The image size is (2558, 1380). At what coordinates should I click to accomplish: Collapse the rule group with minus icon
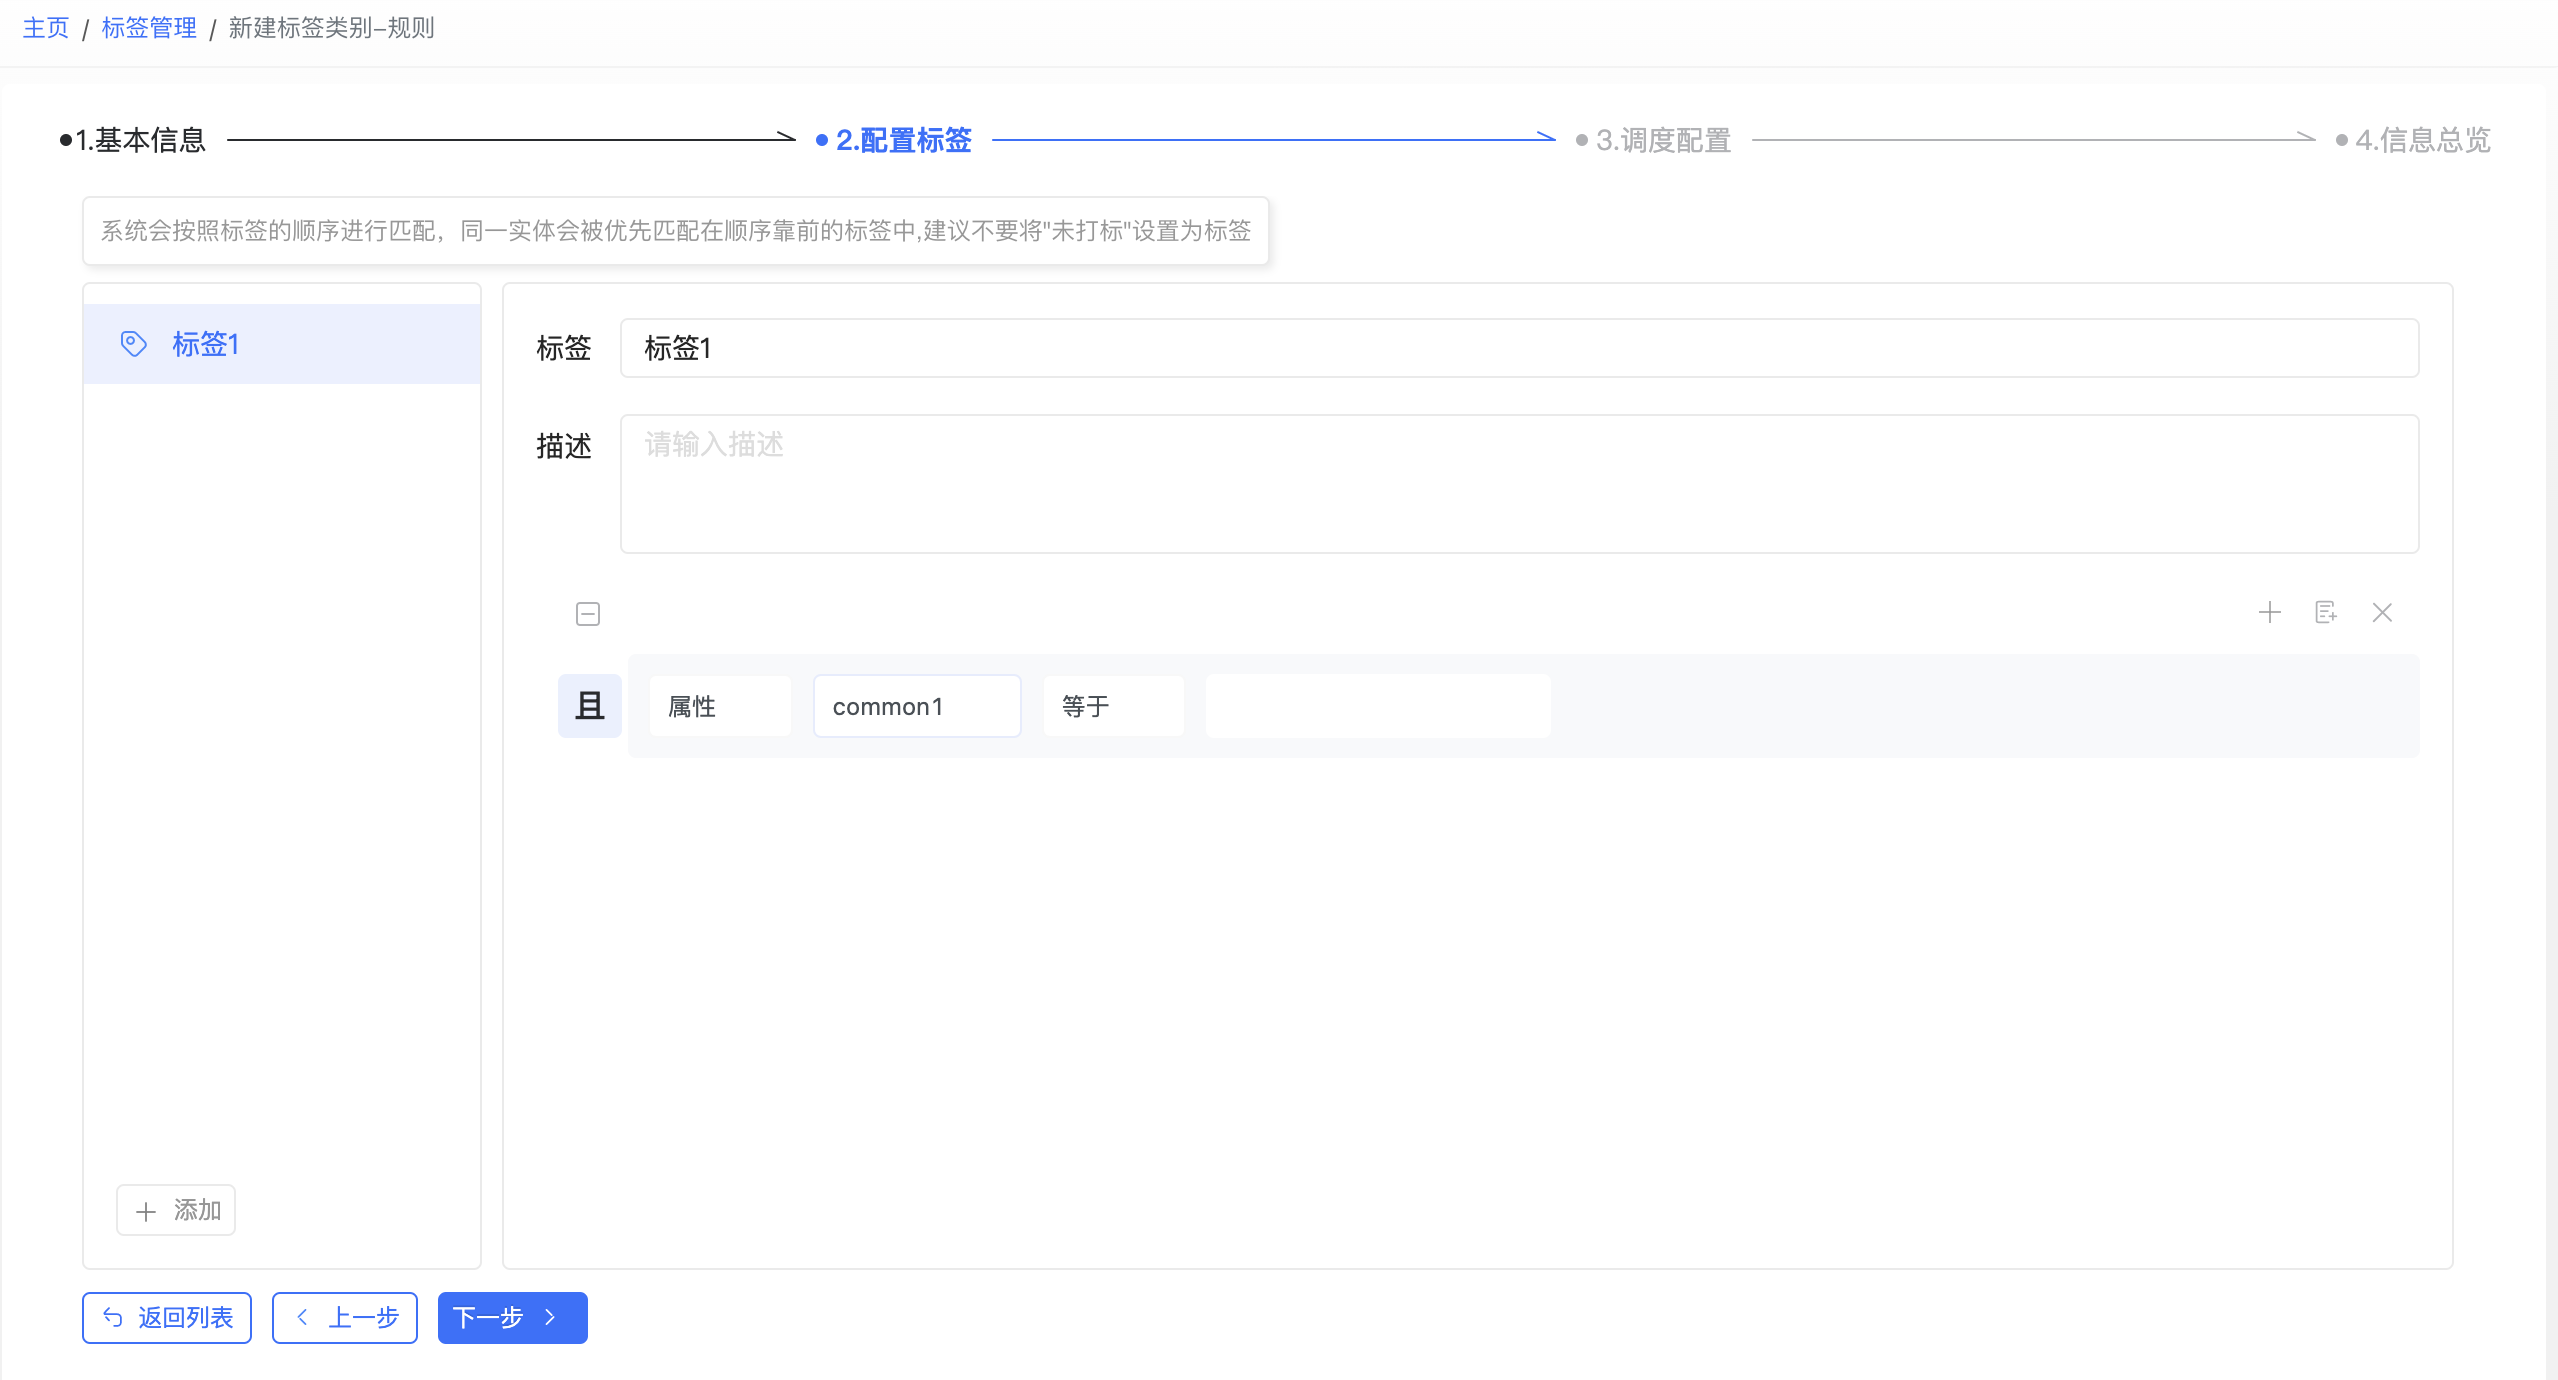coord(588,614)
